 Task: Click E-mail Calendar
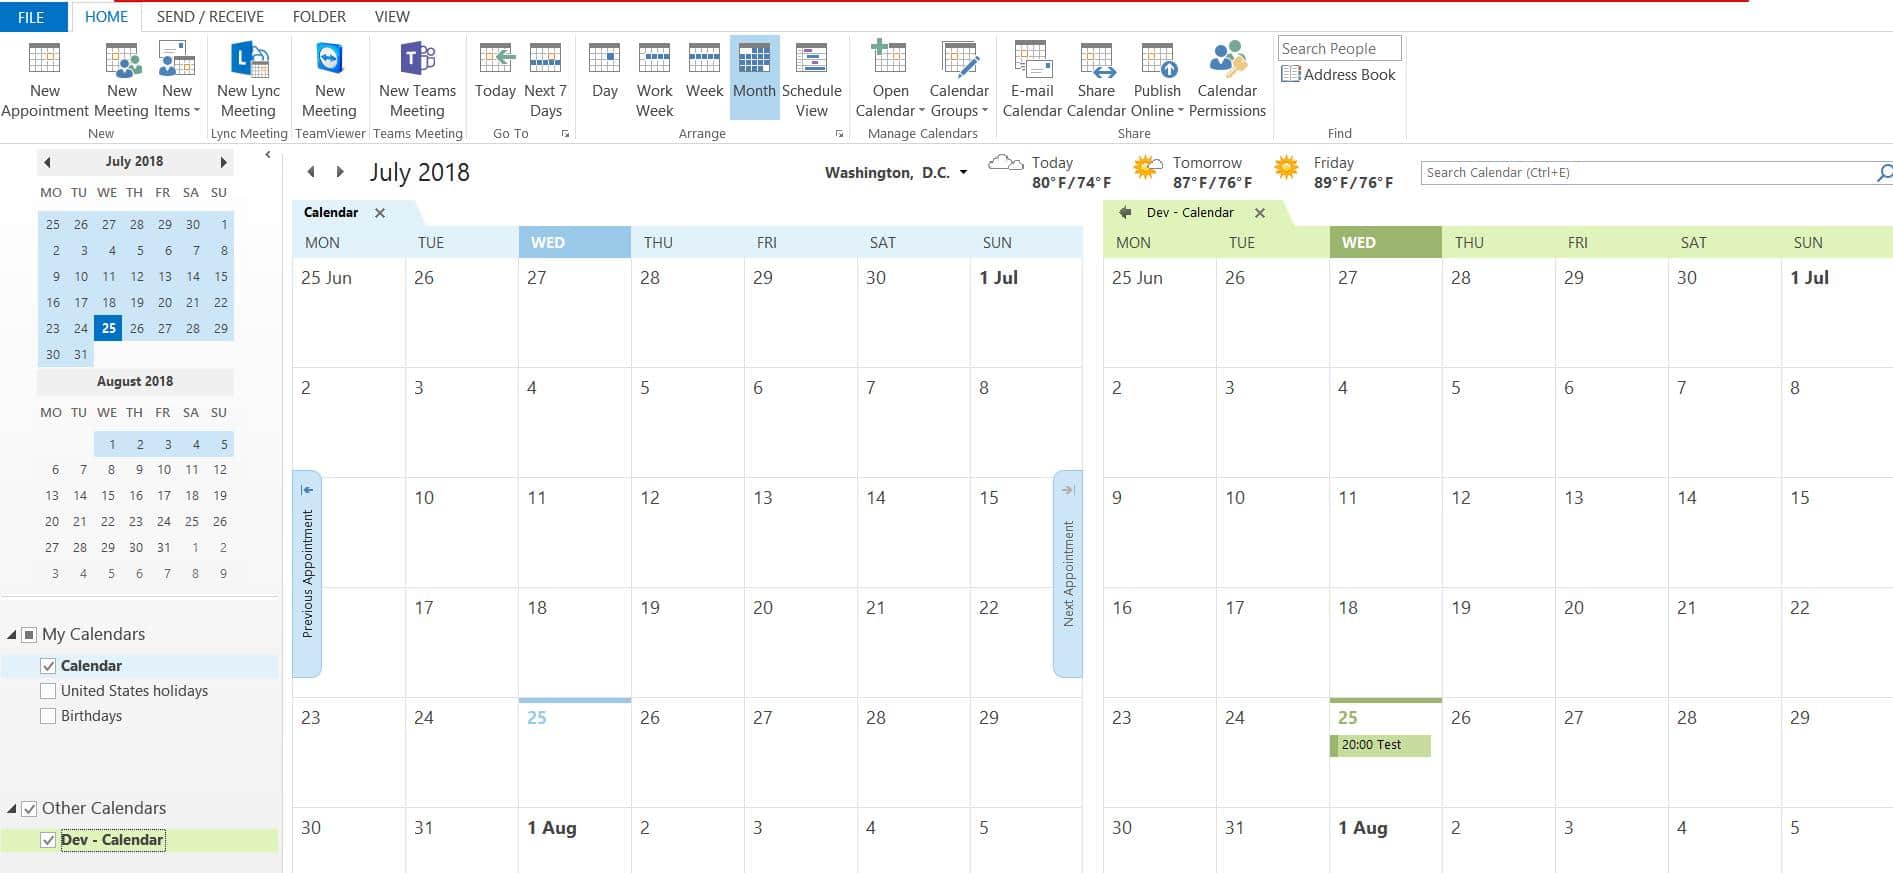[1032, 80]
